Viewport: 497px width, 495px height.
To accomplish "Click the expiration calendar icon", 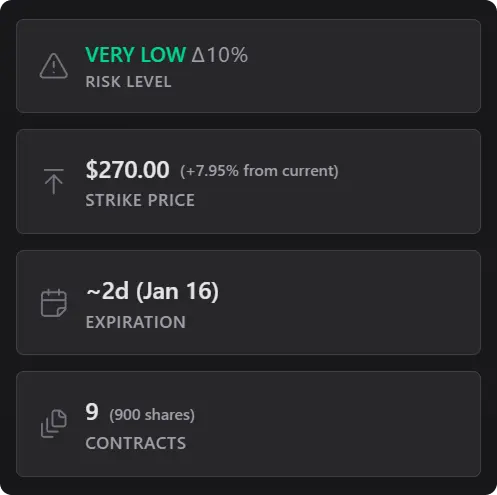I will point(54,303).
